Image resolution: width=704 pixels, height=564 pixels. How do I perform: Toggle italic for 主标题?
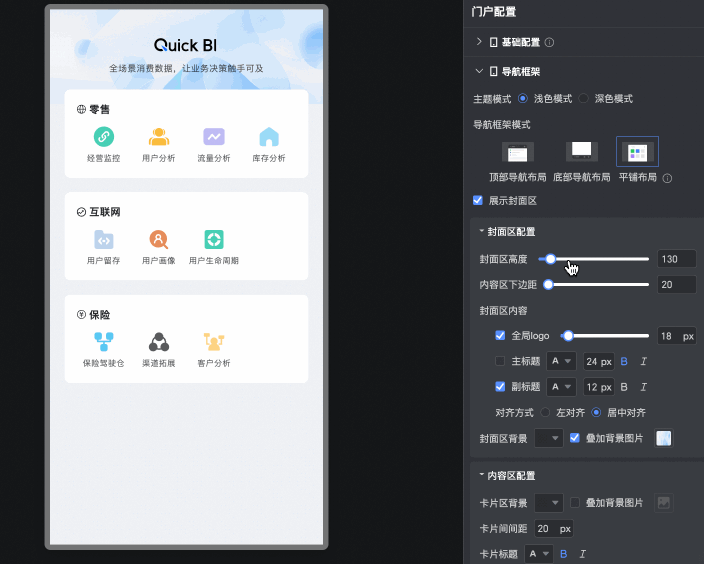click(x=643, y=361)
